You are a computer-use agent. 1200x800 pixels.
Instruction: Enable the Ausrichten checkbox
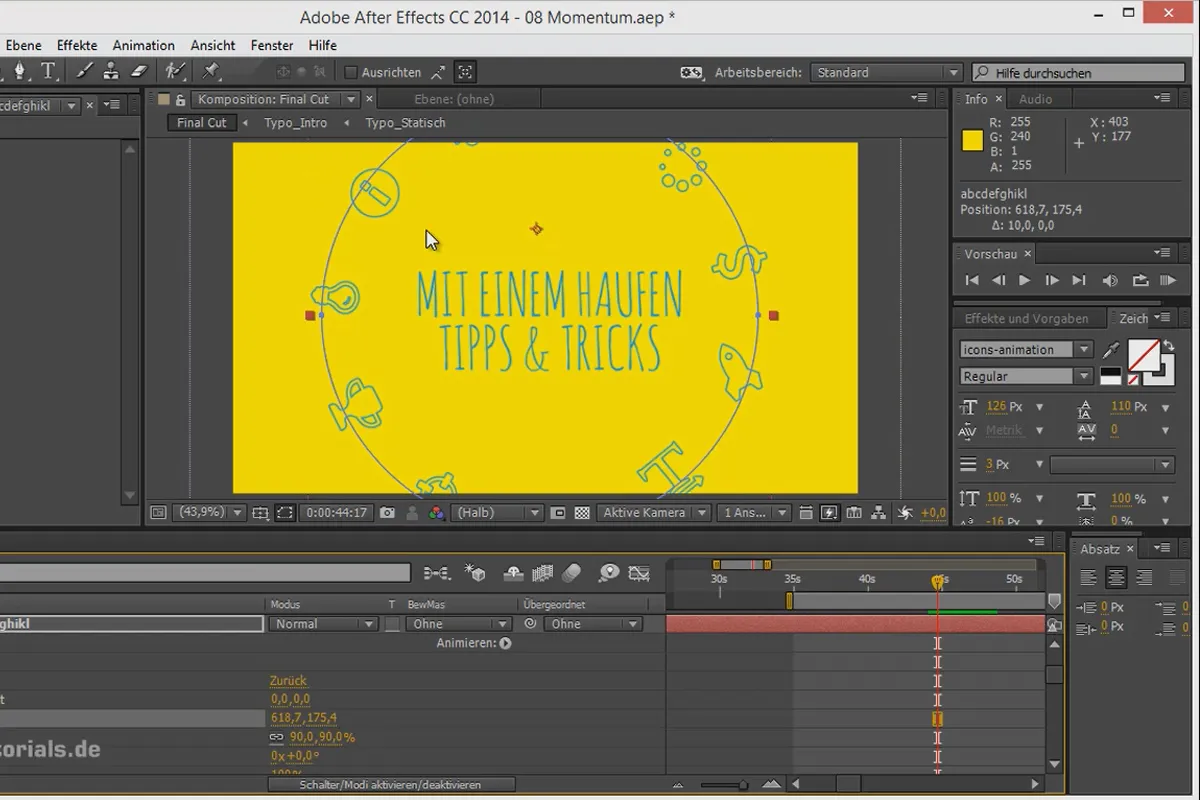click(x=351, y=72)
